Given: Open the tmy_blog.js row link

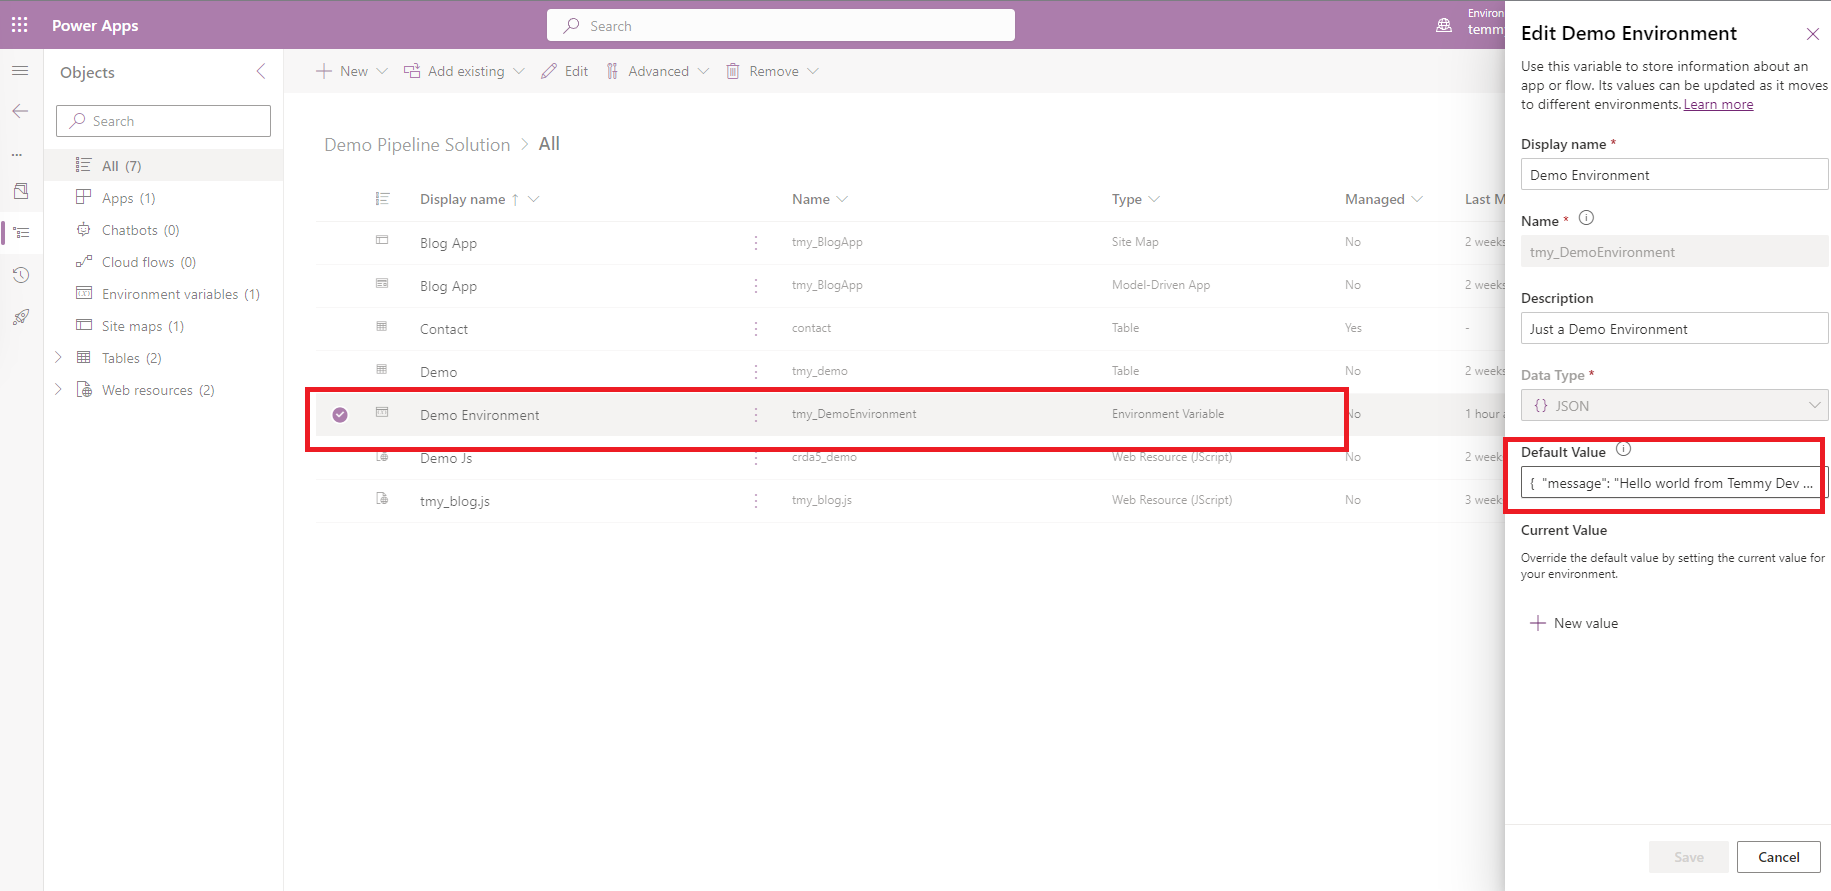Looking at the screenshot, I should [455, 501].
